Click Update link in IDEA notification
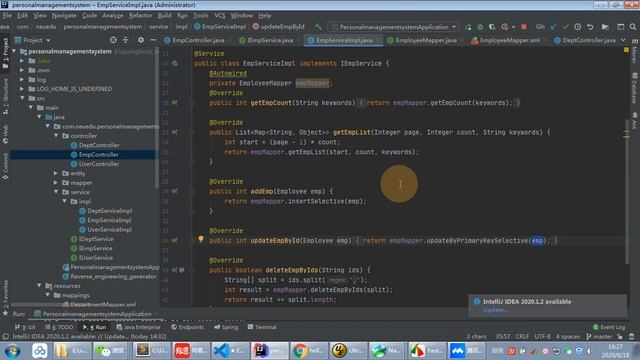 tap(495, 310)
